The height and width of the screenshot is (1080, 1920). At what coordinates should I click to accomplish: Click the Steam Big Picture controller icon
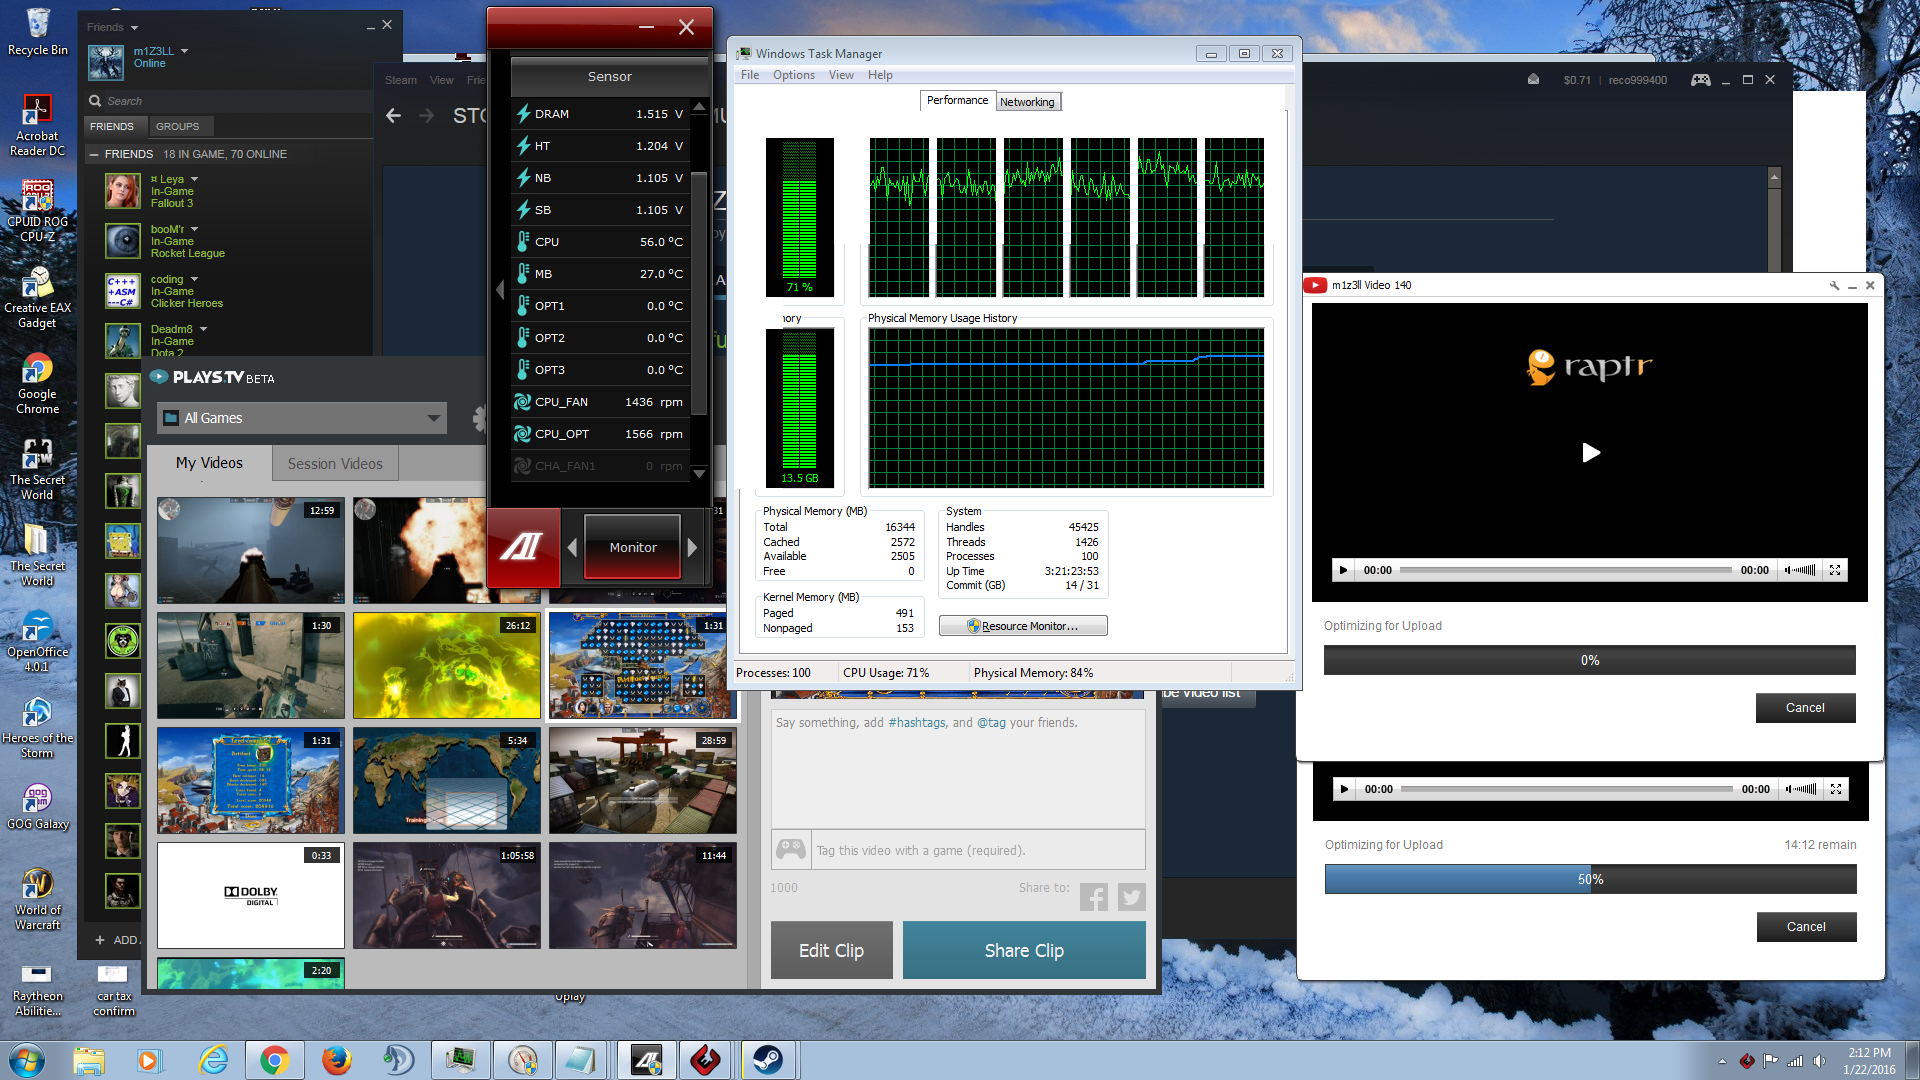tap(1700, 80)
